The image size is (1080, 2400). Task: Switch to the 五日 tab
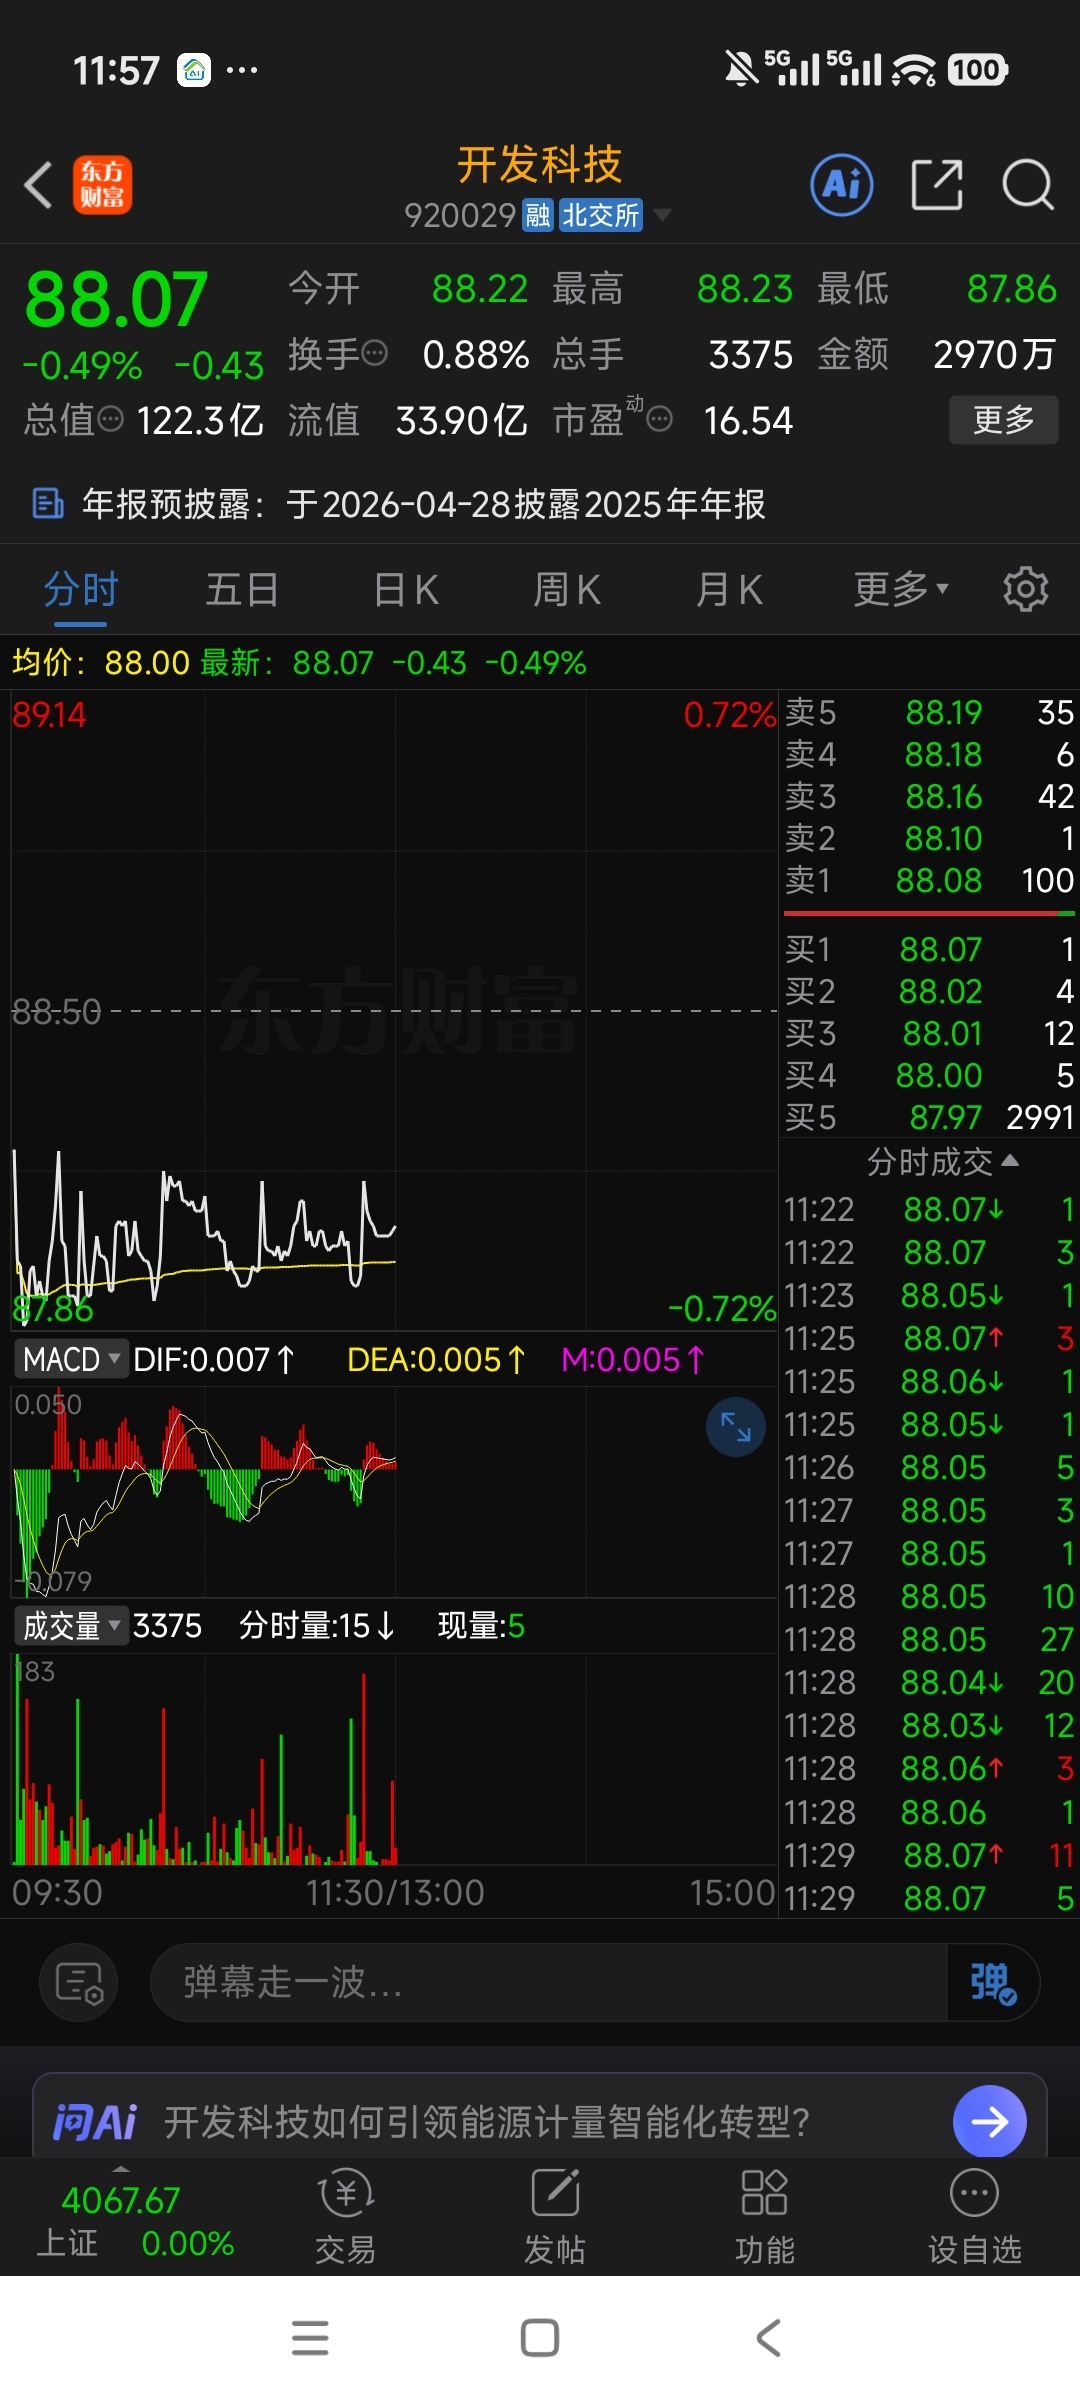coord(242,589)
